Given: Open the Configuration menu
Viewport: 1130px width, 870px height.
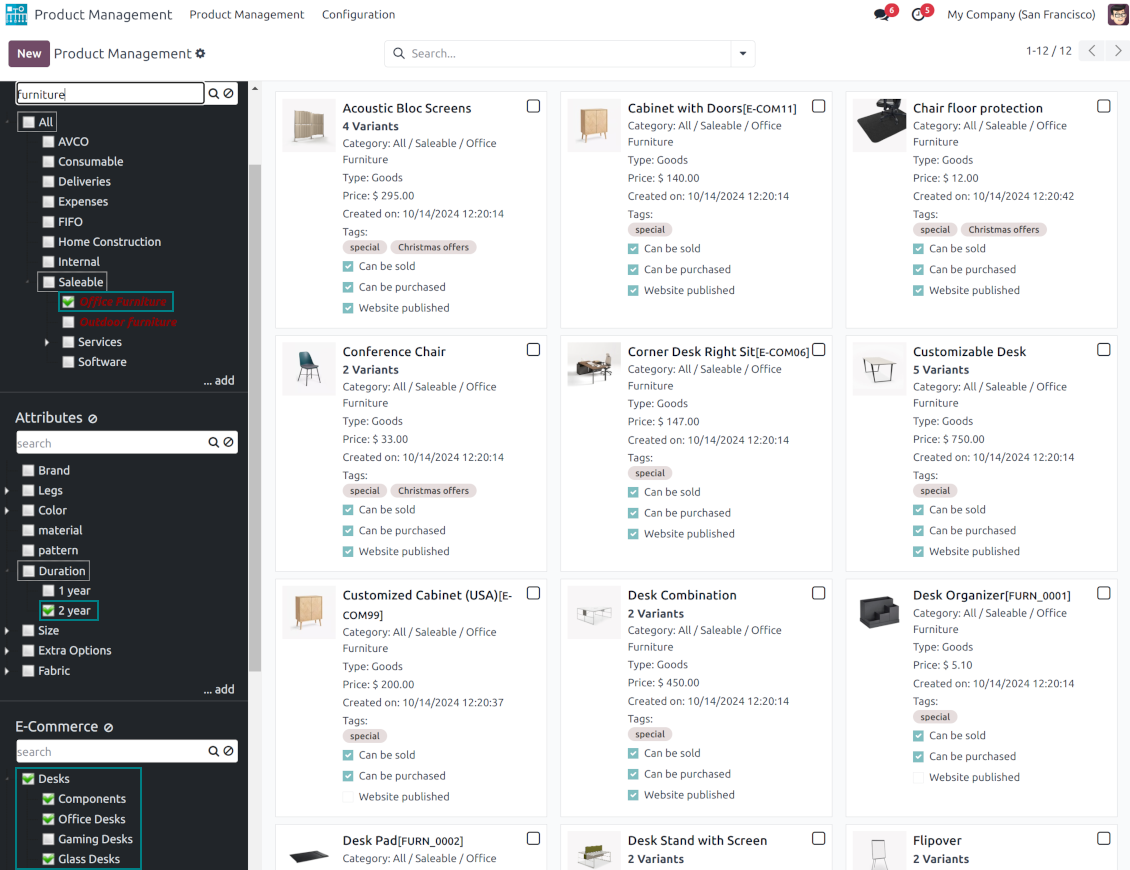Looking at the screenshot, I should 358,15.
